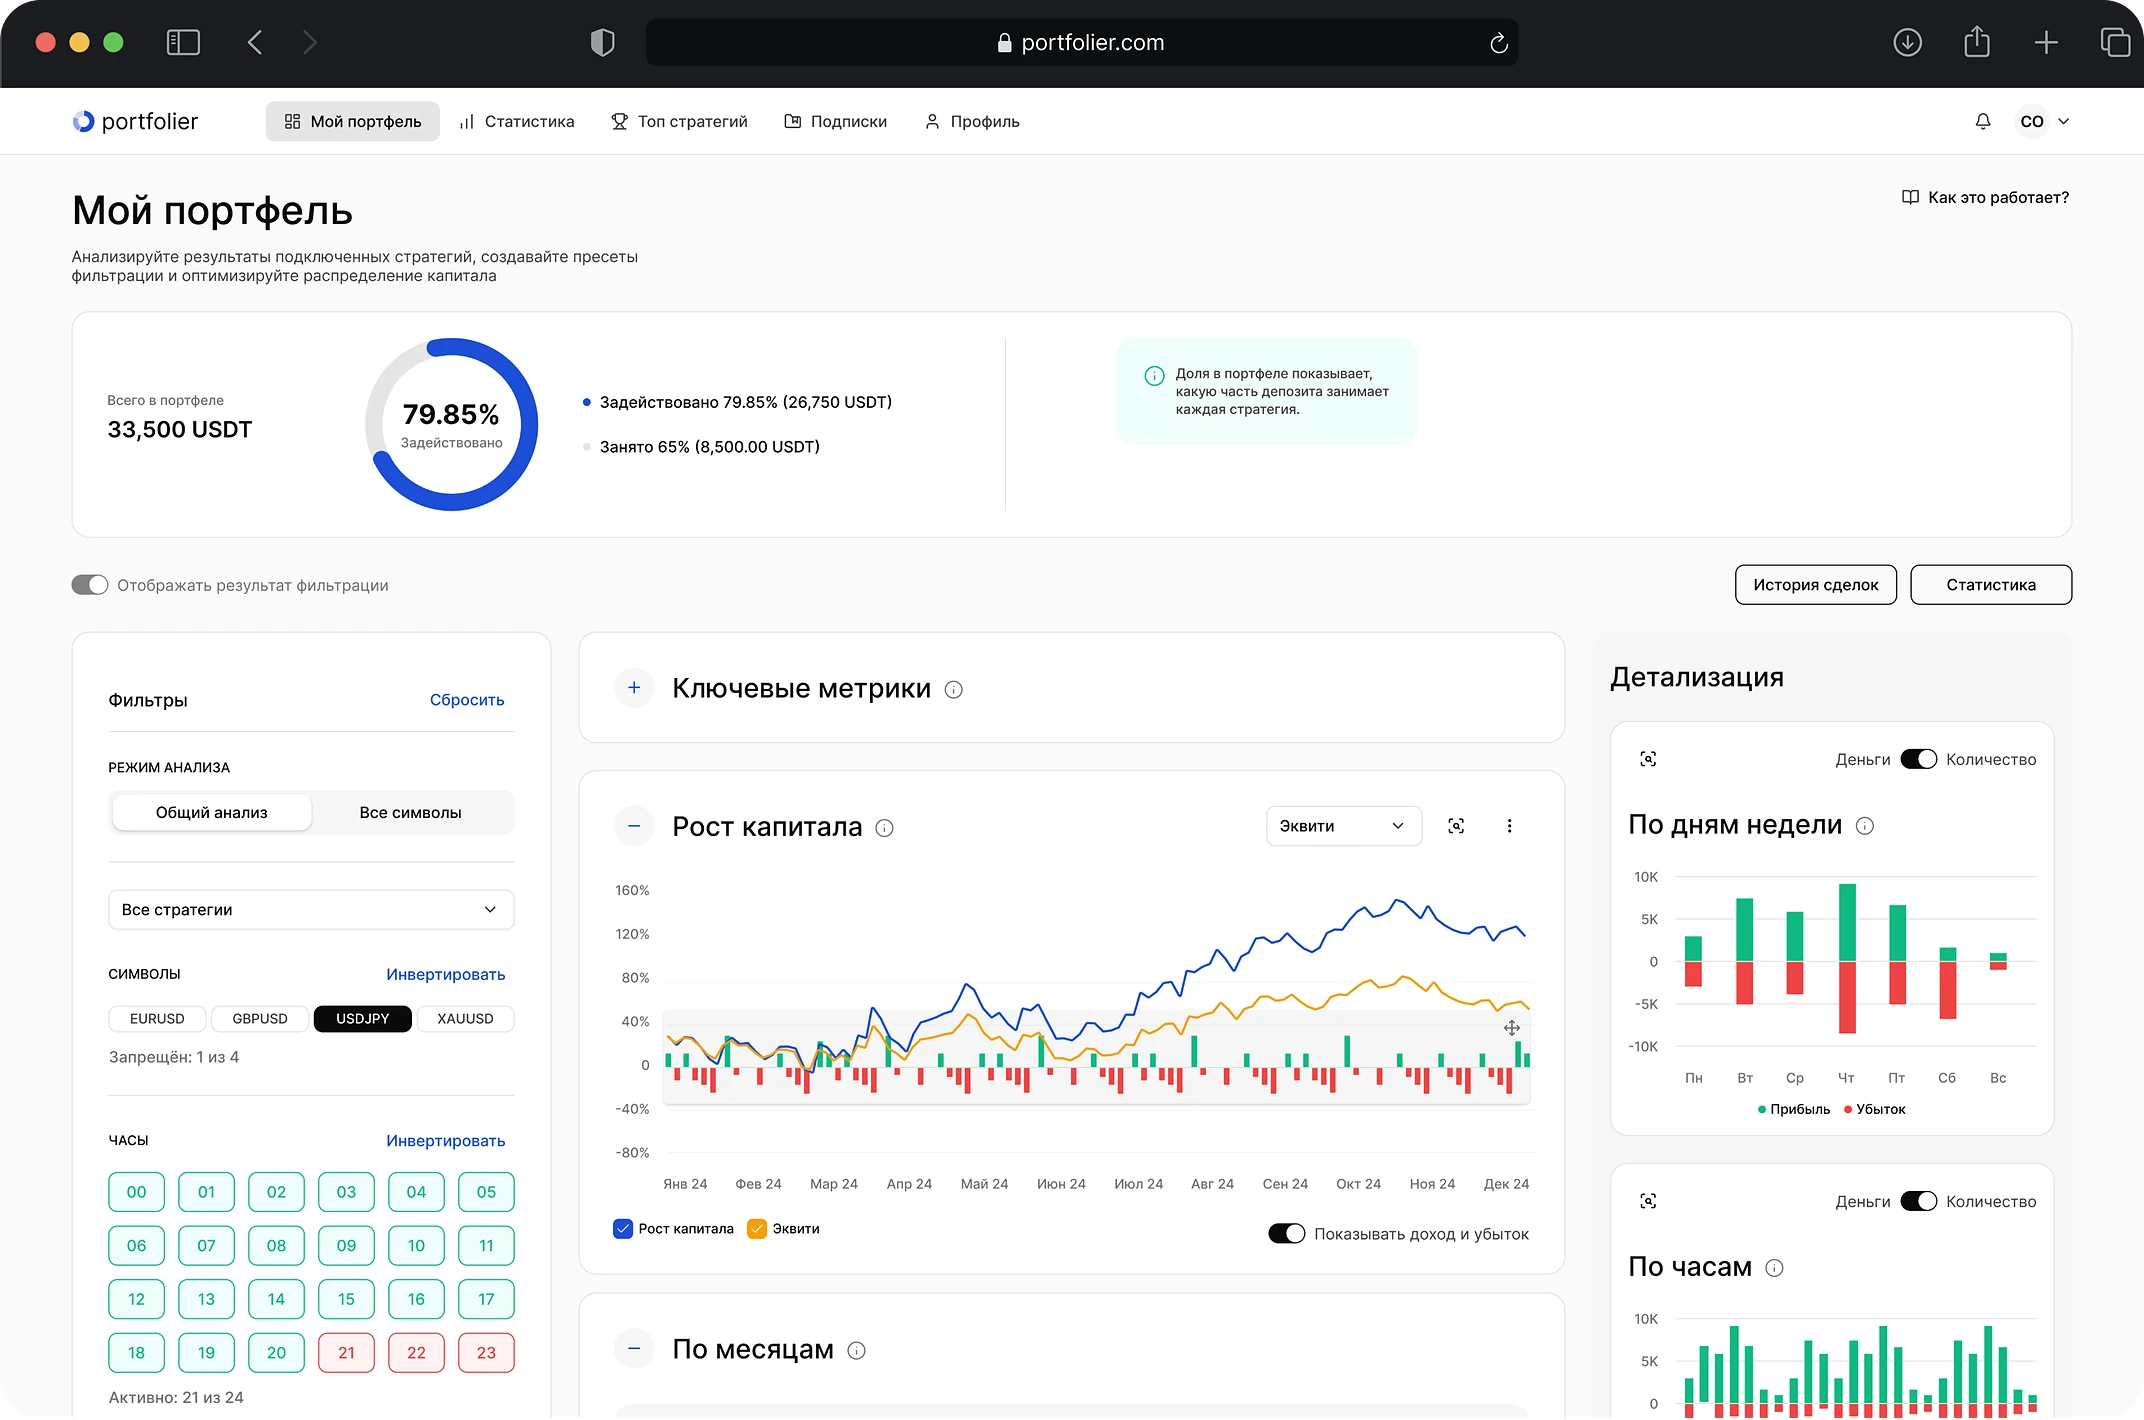
Task: Click the portfolier.com address bar
Action: point(1081,42)
